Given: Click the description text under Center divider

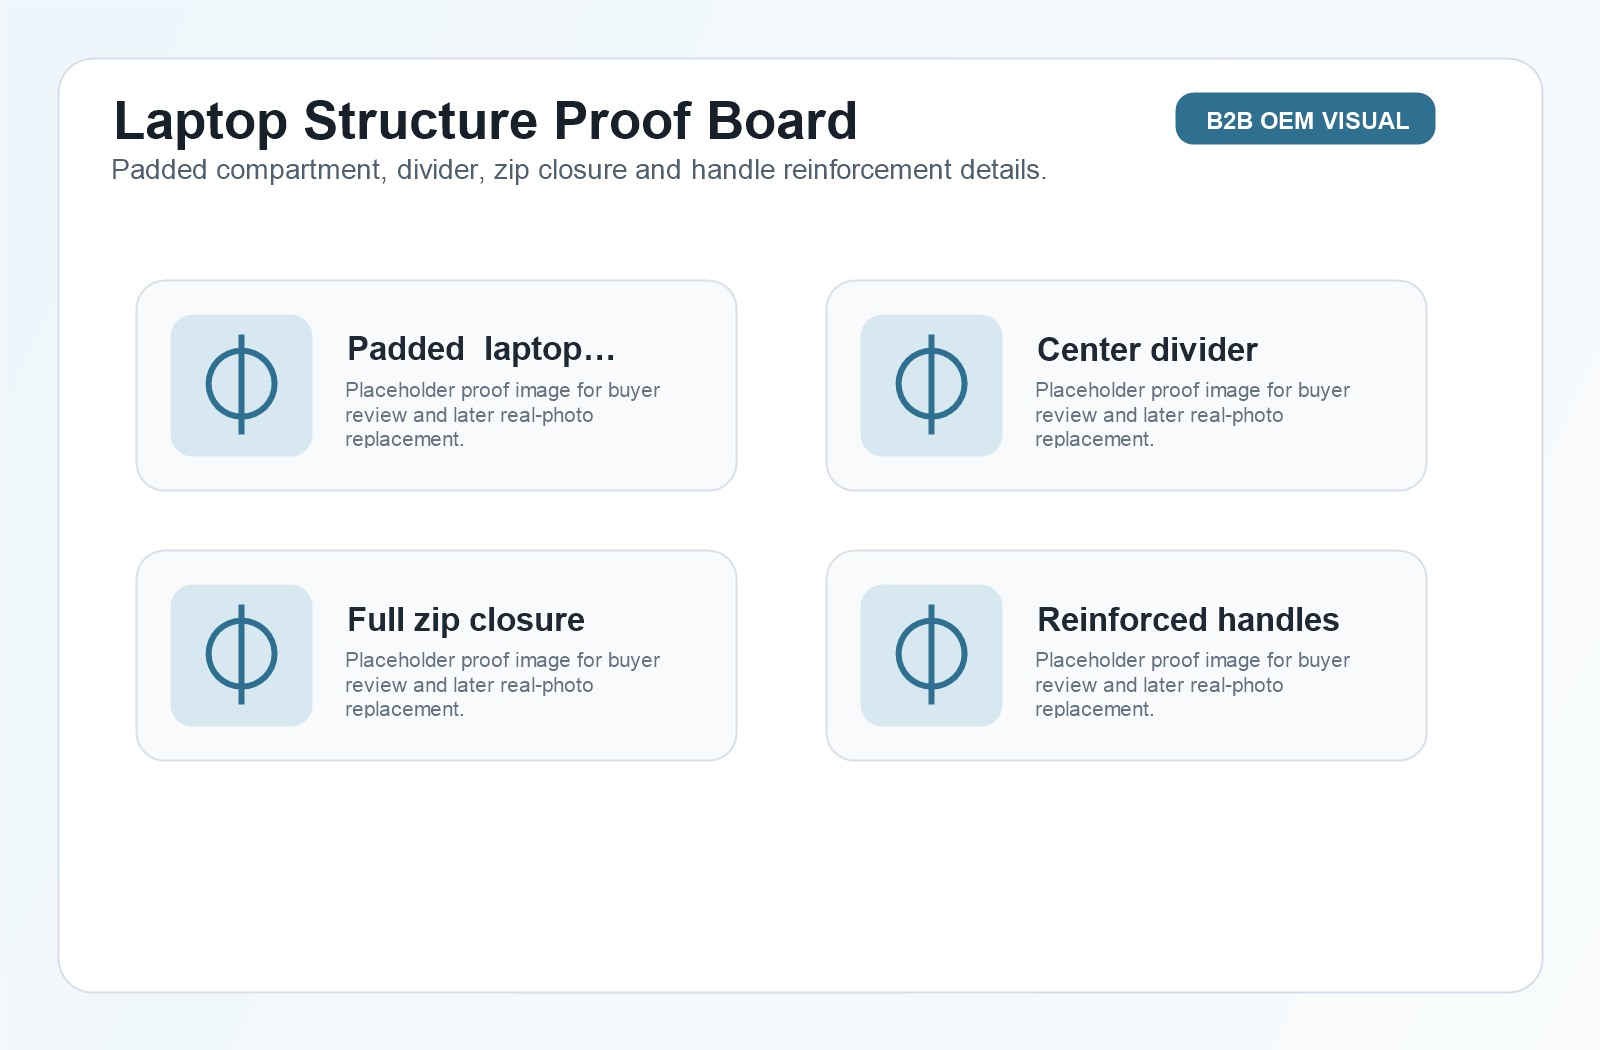Looking at the screenshot, I should point(1192,414).
